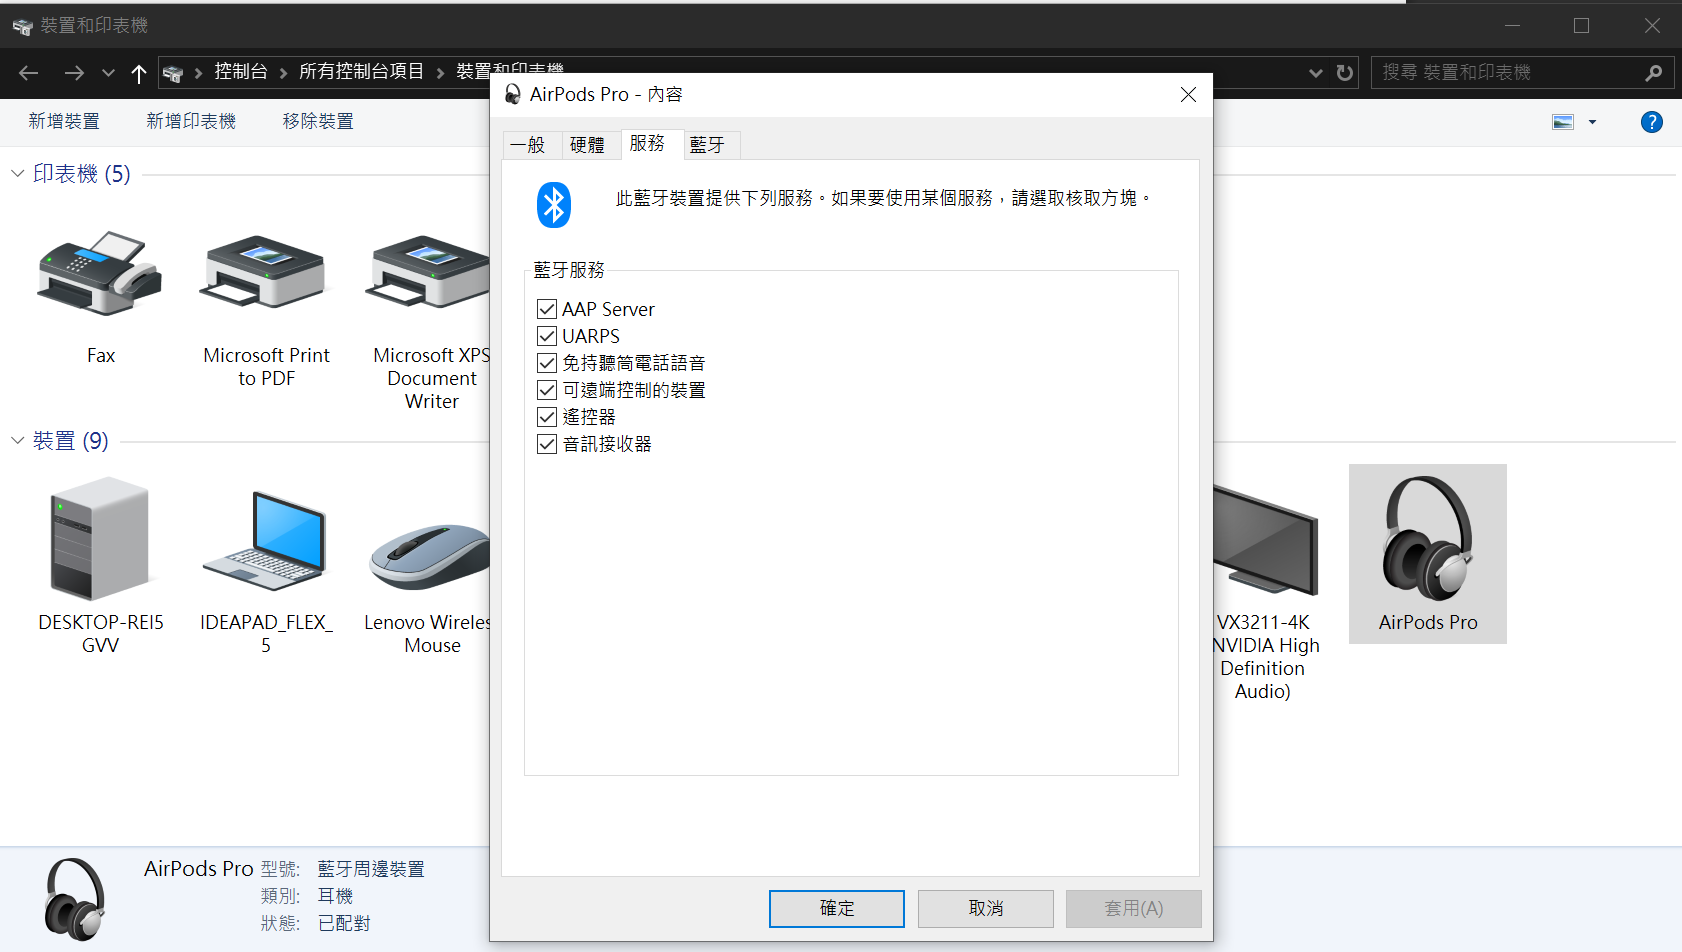Click the 取消 button
1682x952 pixels.
986,909
